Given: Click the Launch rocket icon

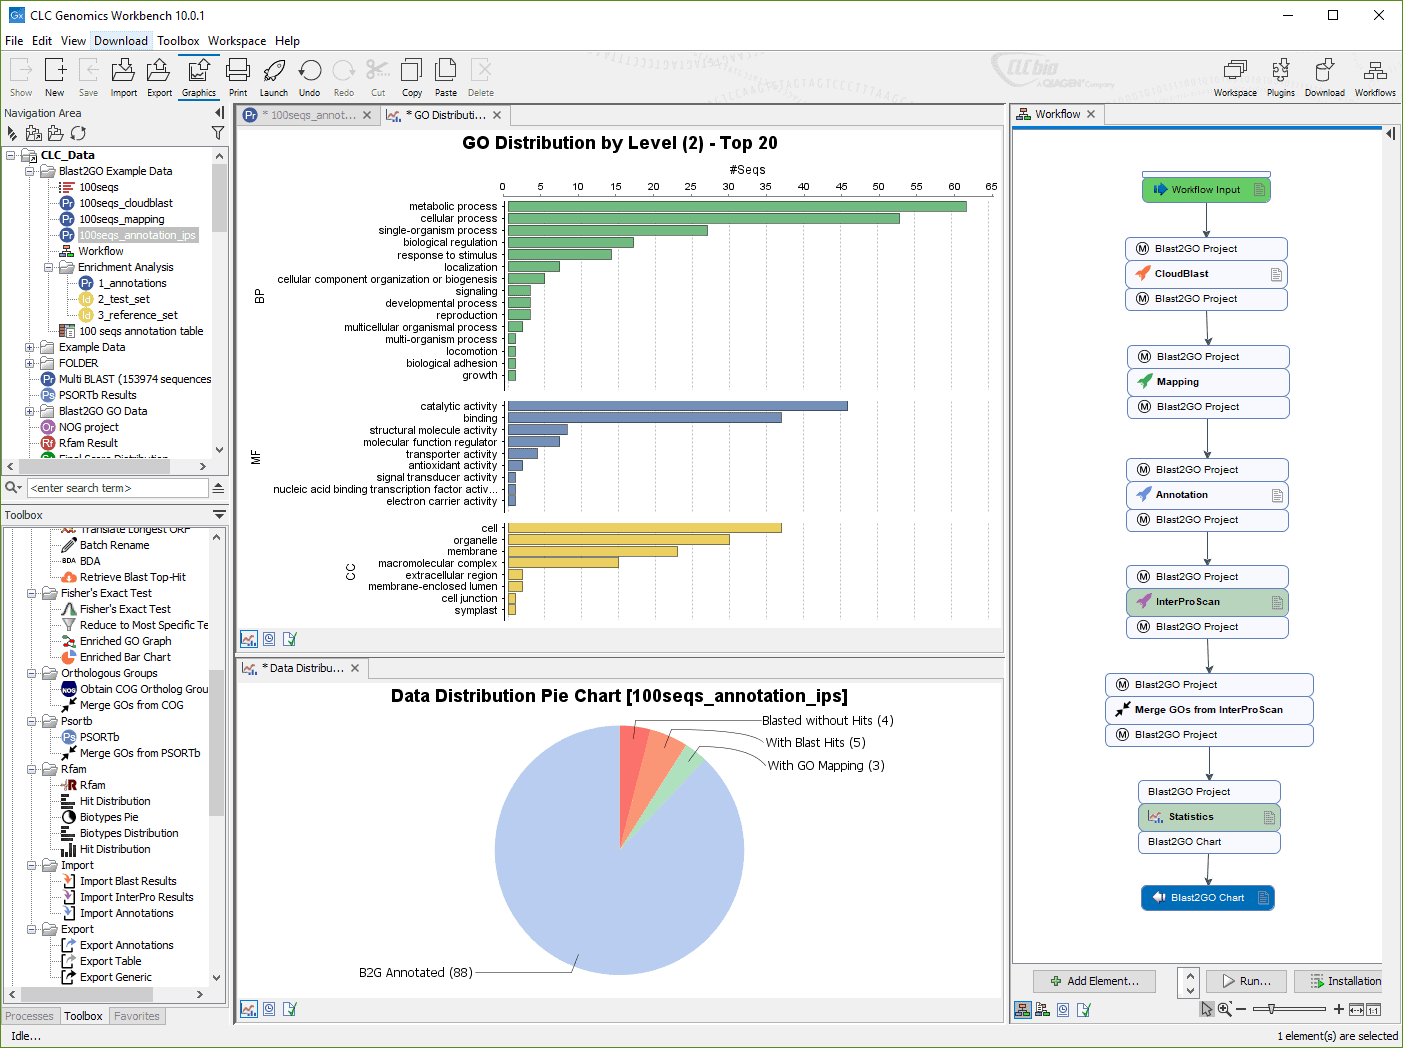Looking at the screenshot, I should tap(274, 77).
